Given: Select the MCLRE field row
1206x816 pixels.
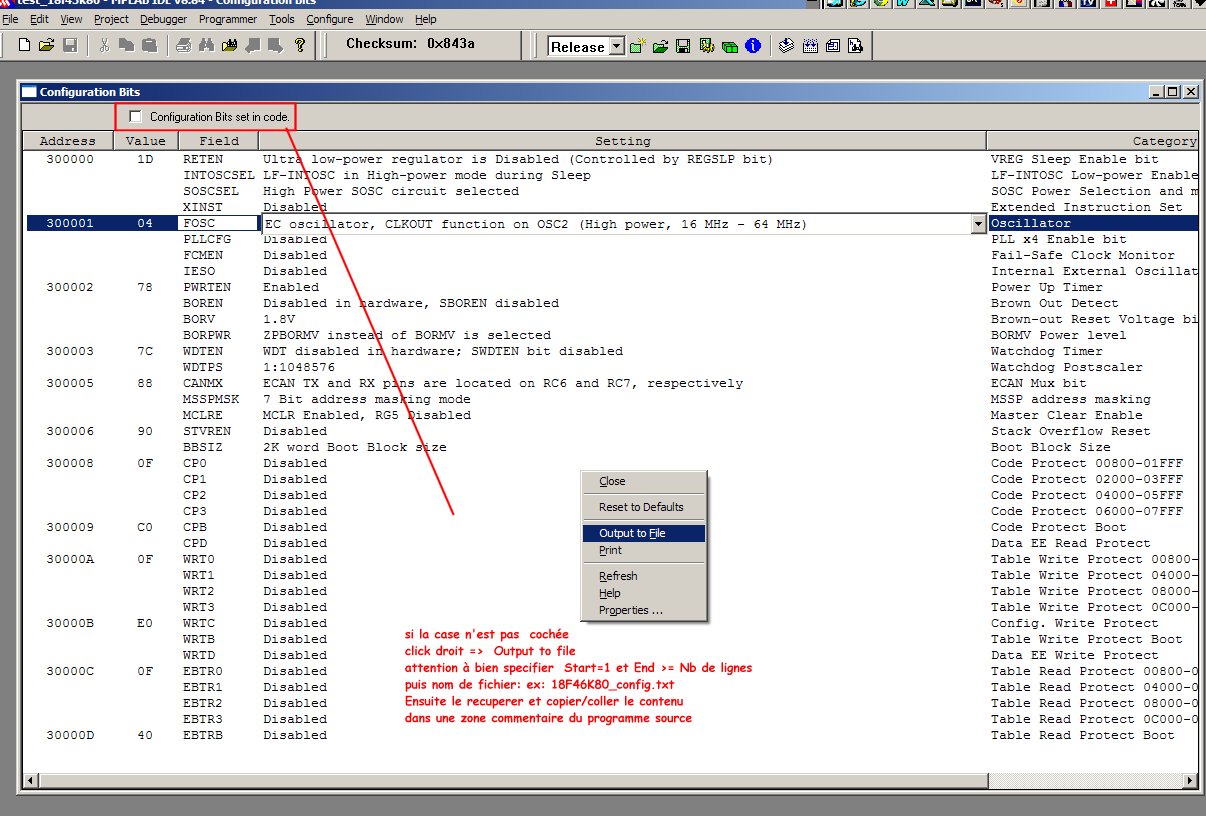Looking at the screenshot, I should click(610, 415).
